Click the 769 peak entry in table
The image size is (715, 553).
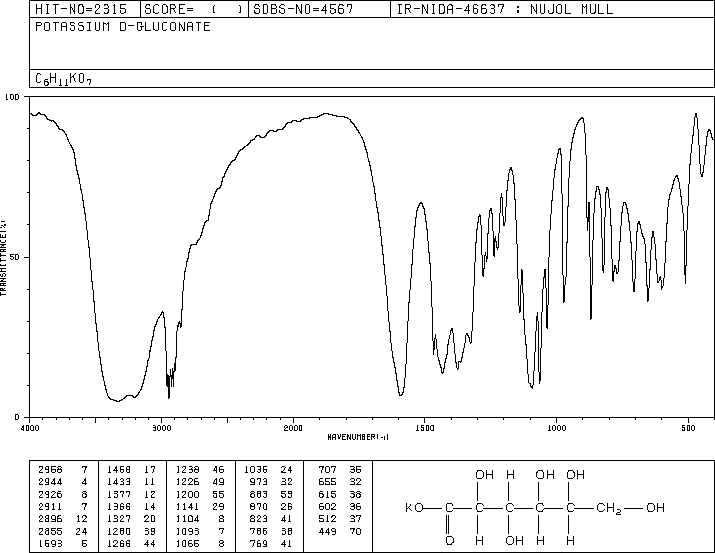tap(272, 543)
